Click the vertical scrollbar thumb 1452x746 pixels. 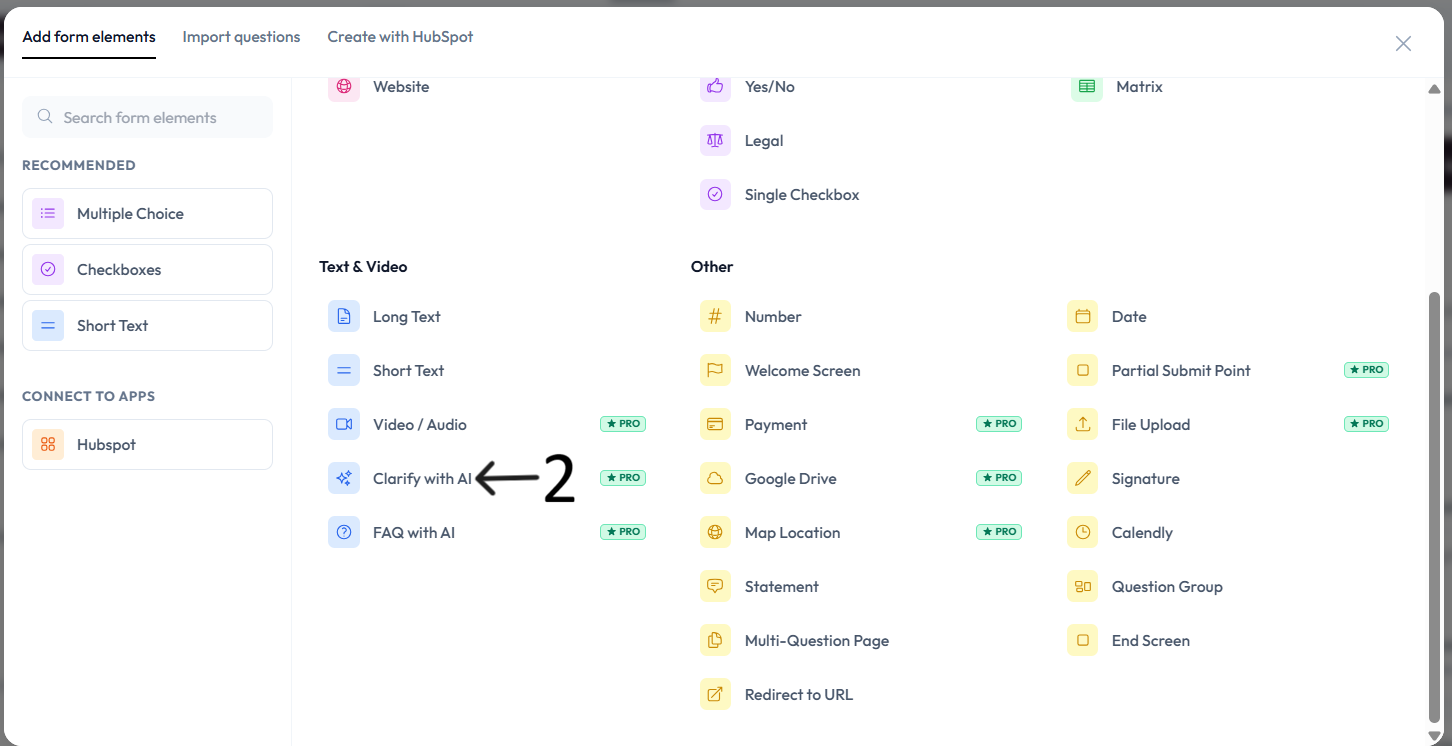[1435, 505]
